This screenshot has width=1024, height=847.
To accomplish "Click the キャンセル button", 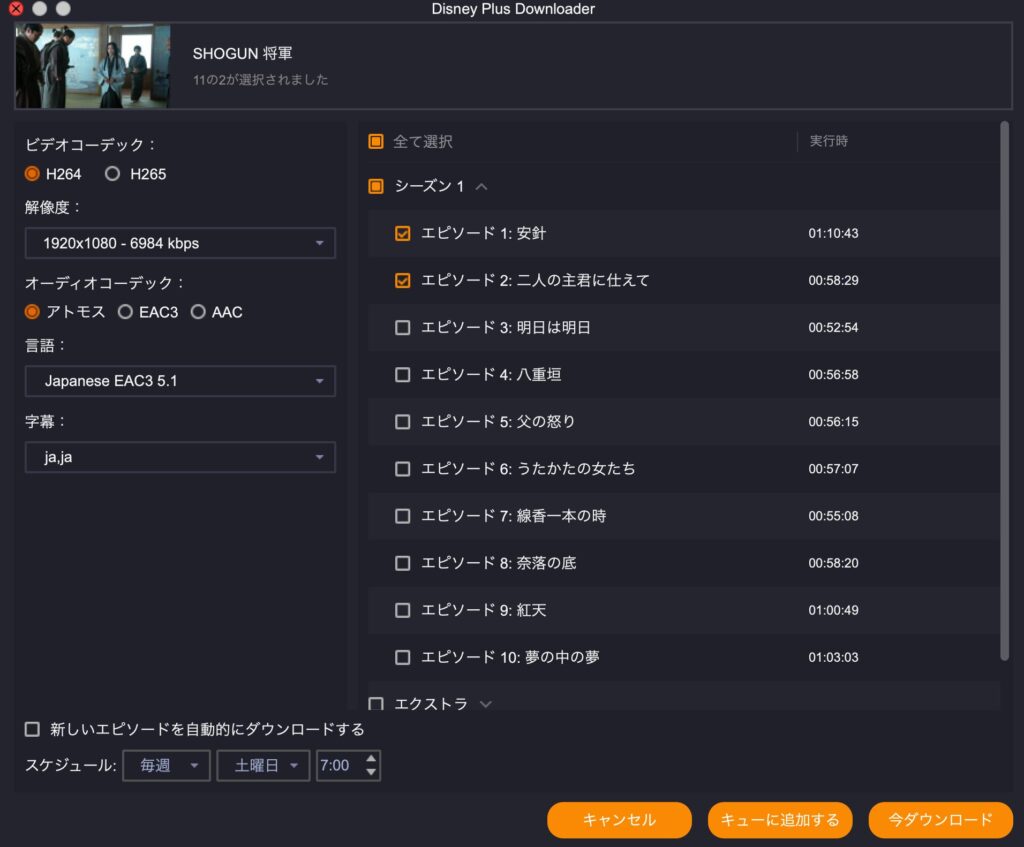I will (619, 820).
